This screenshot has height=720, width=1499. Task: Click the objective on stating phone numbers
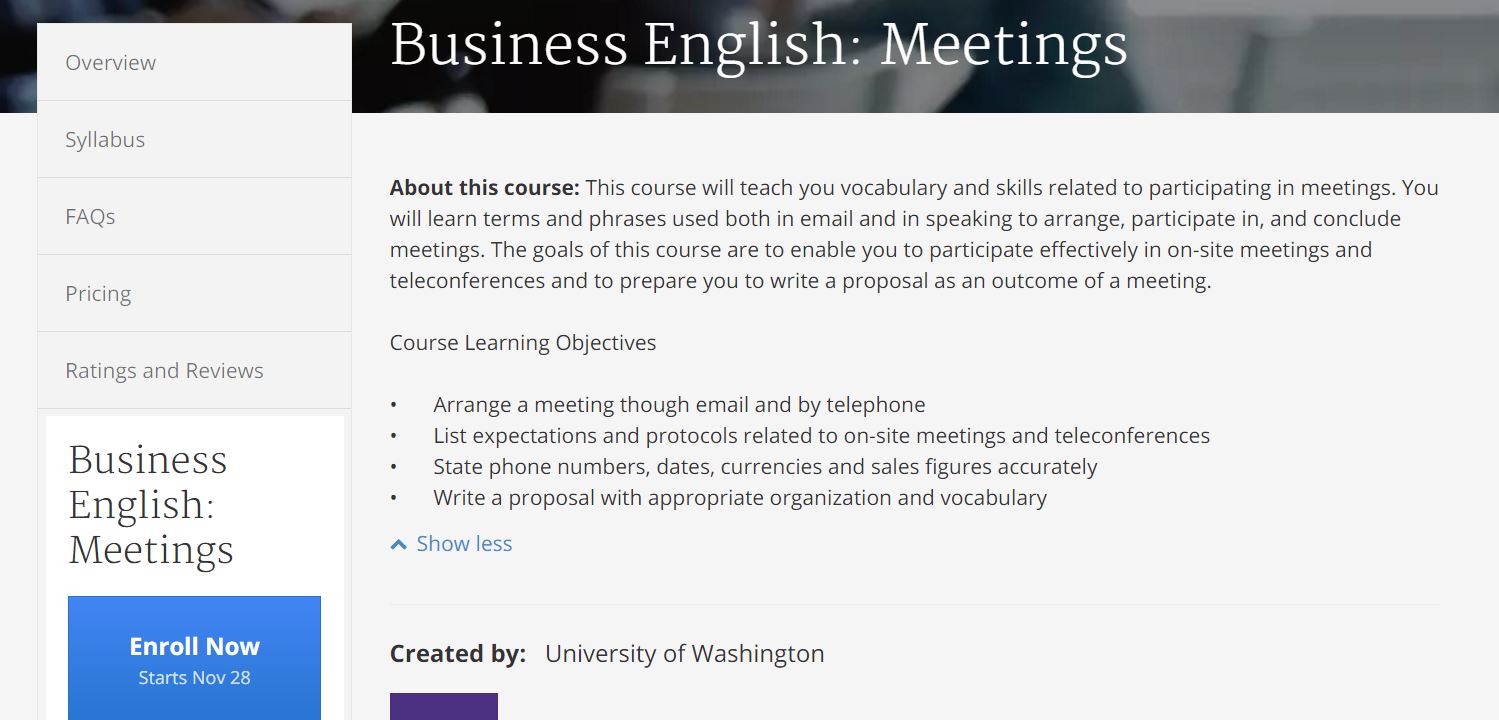pos(765,467)
